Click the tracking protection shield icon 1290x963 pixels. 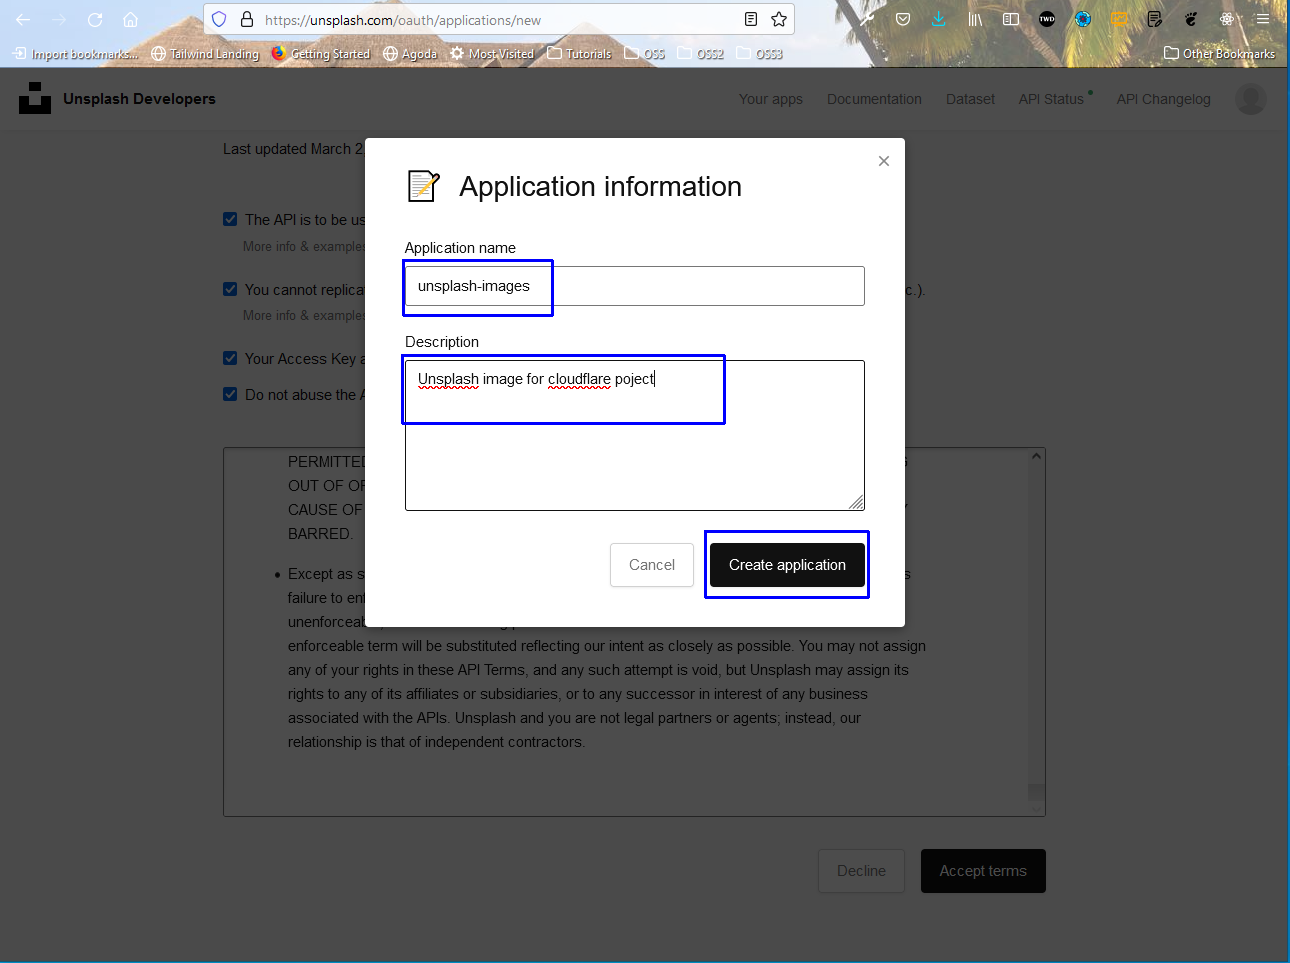click(219, 19)
